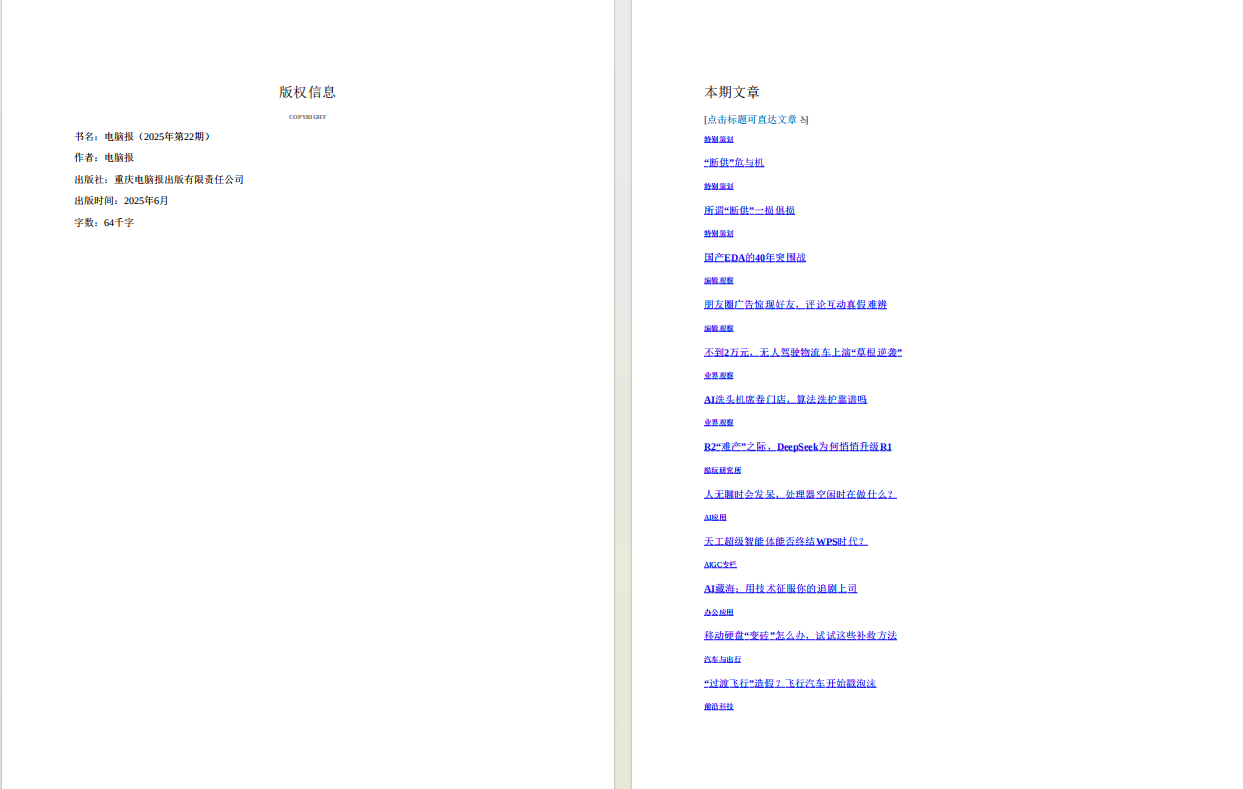
Task: Click the small COPYRIGHT subtitle
Action: click(x=307, y=117)
